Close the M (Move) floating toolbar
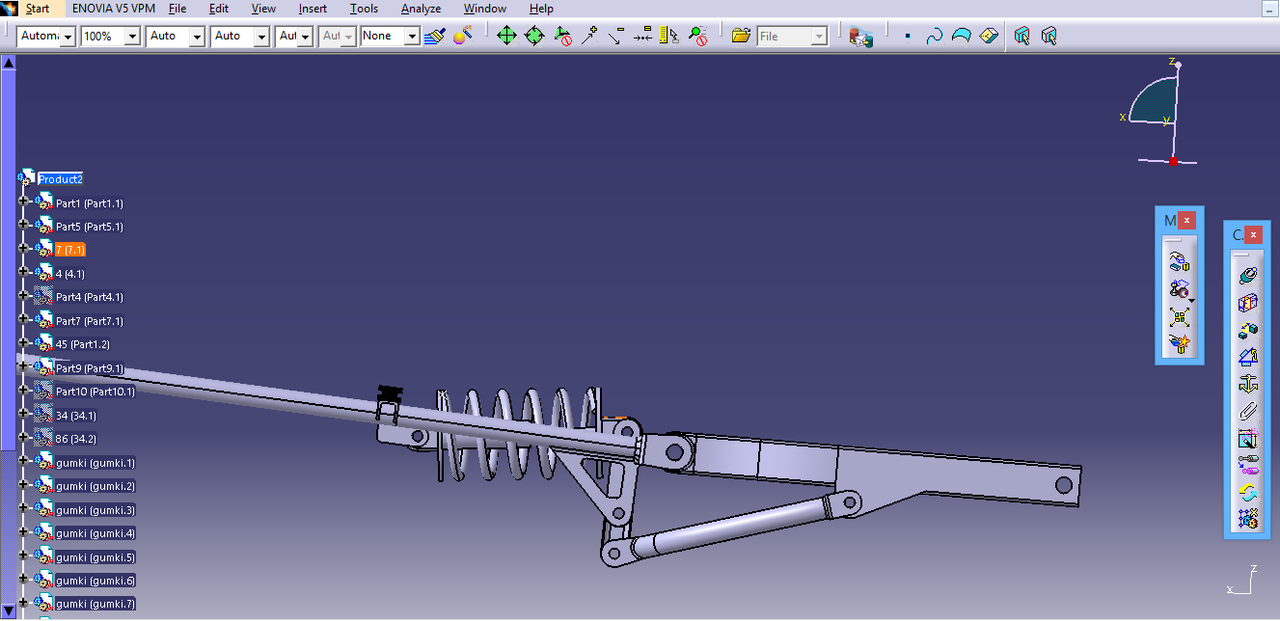The height and width of the screenshot is (621, 1280). pyautogui.click(x=1187, y=220)
